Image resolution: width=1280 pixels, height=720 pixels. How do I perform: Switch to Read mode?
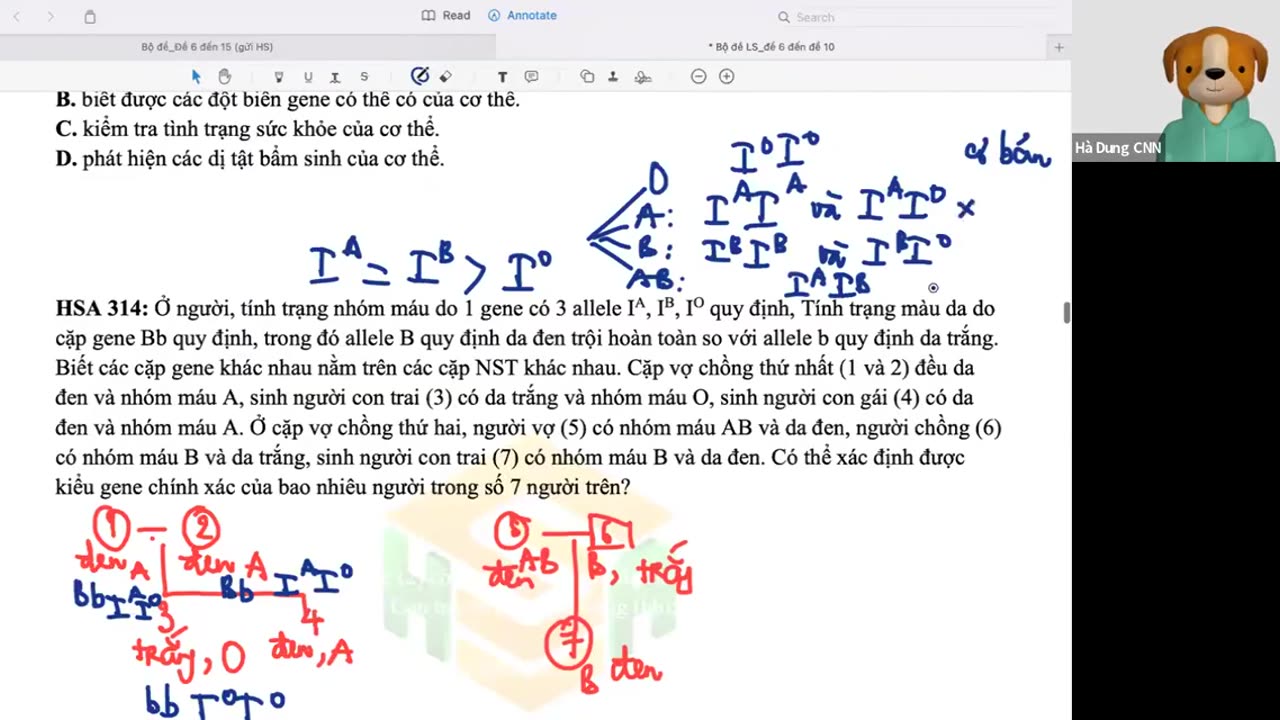pos(446,16)
